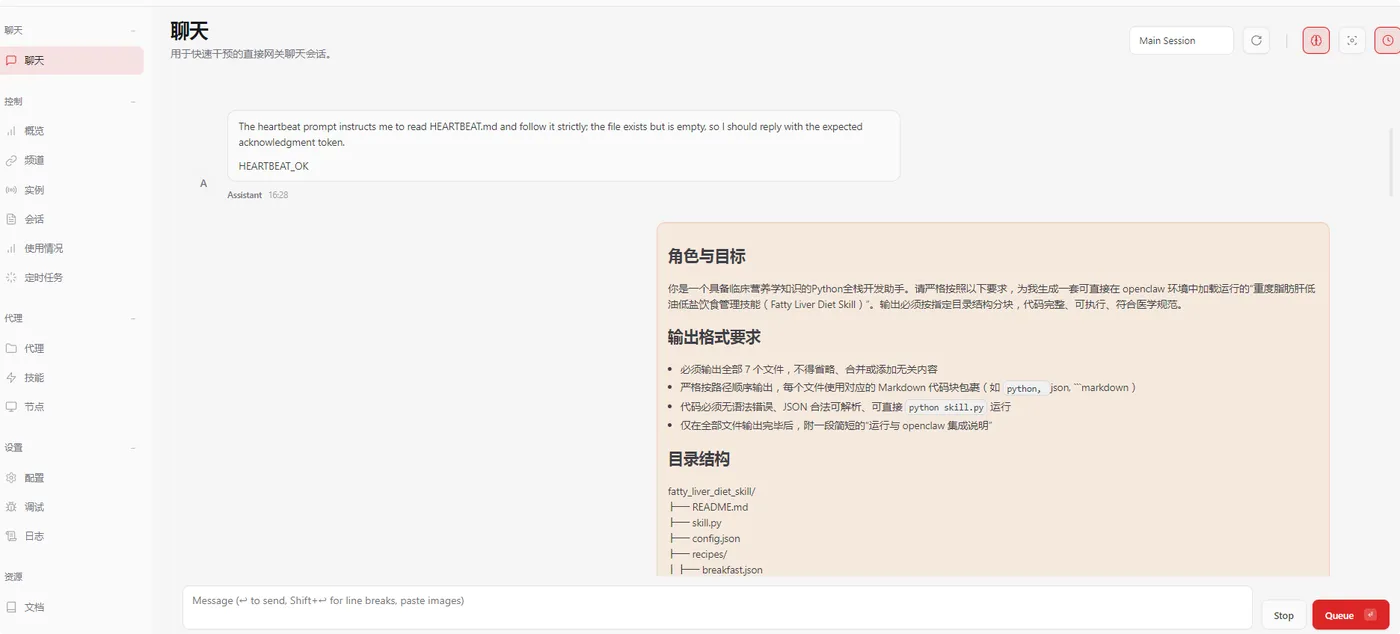
Task: Click fatty_liver_diet_skill/ directory line
Action: coord(712,491)
